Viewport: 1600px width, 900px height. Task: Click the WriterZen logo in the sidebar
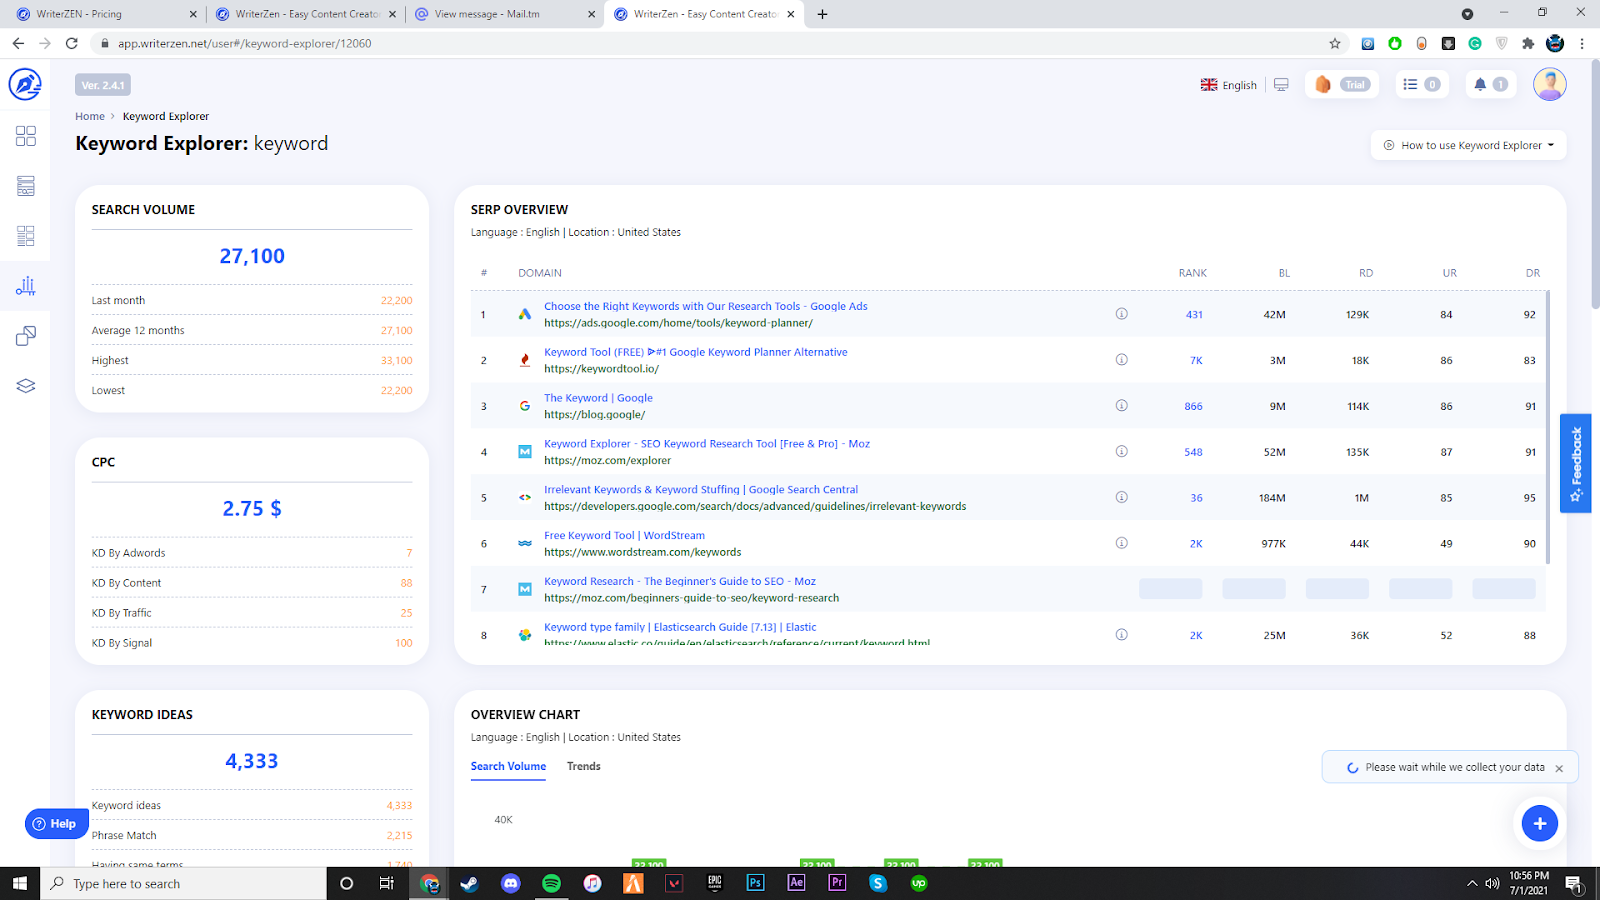pos(25,84)
